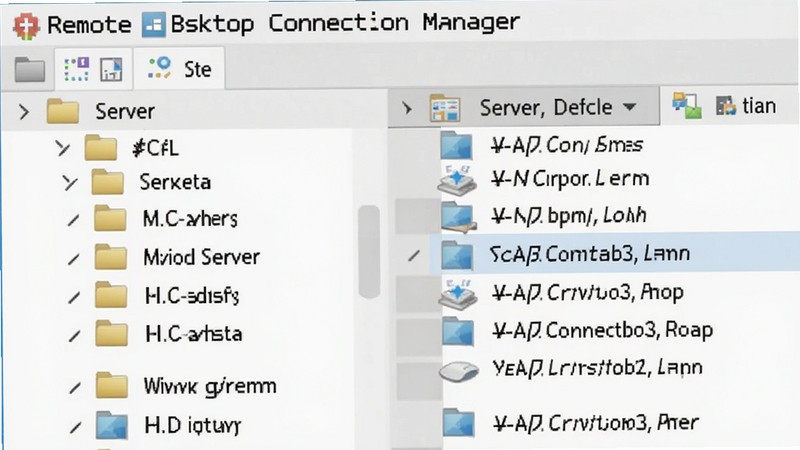The height and width of the screenshot is (450, 800).
Task: Select the 'Serketa' tree label
Action: click(175, 182)
